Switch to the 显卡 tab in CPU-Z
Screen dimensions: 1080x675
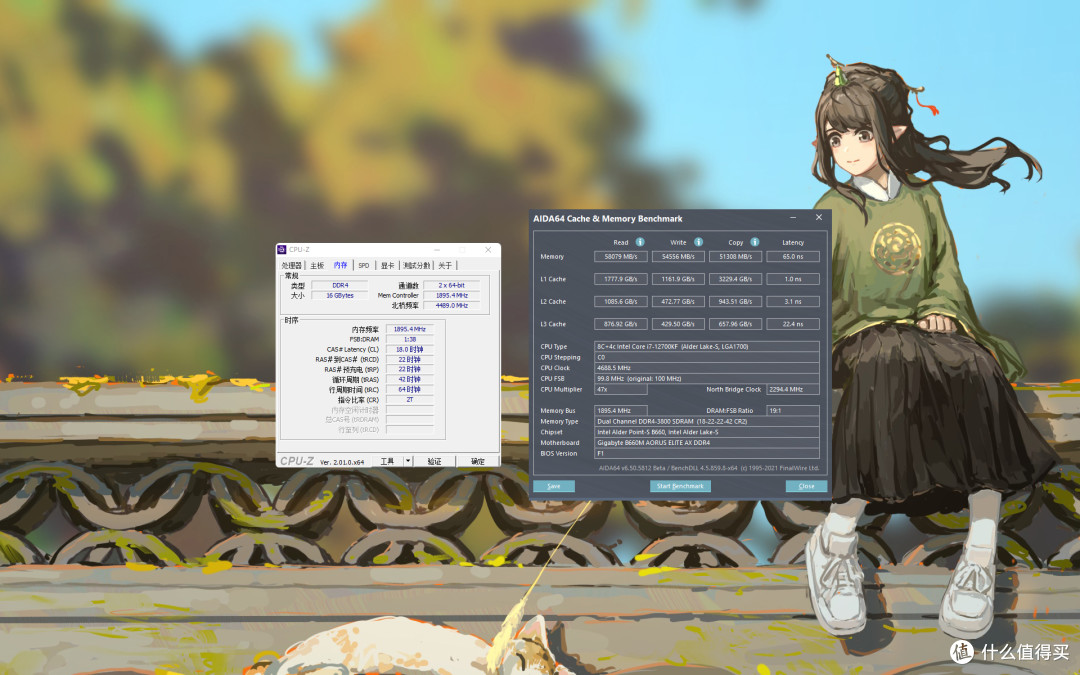pyautogui.click(x=388, y=265)
